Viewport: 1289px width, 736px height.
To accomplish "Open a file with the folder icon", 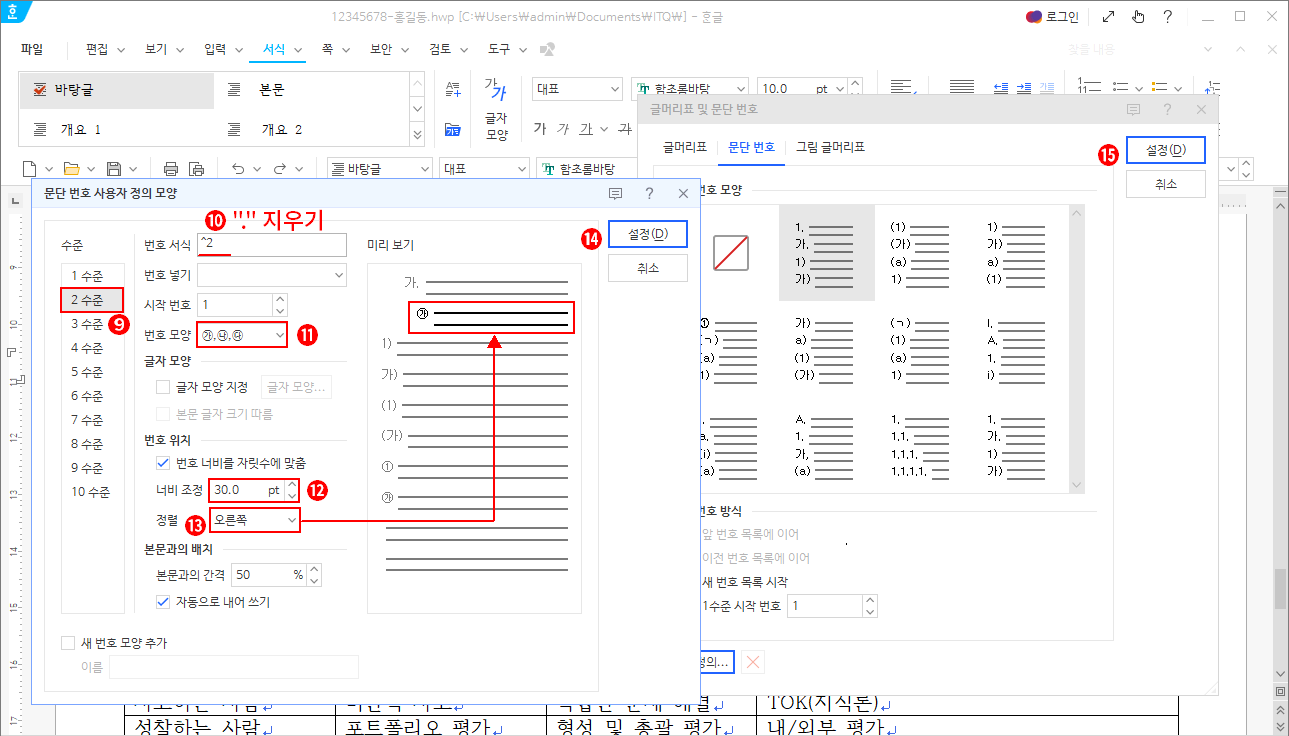I will (71, 167).
